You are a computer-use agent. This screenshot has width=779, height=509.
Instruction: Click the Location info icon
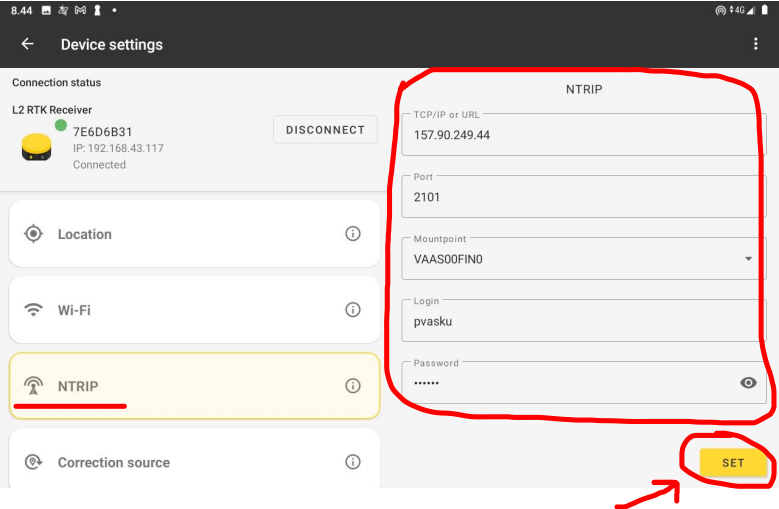pyautogui.click(x=353, y=234)
